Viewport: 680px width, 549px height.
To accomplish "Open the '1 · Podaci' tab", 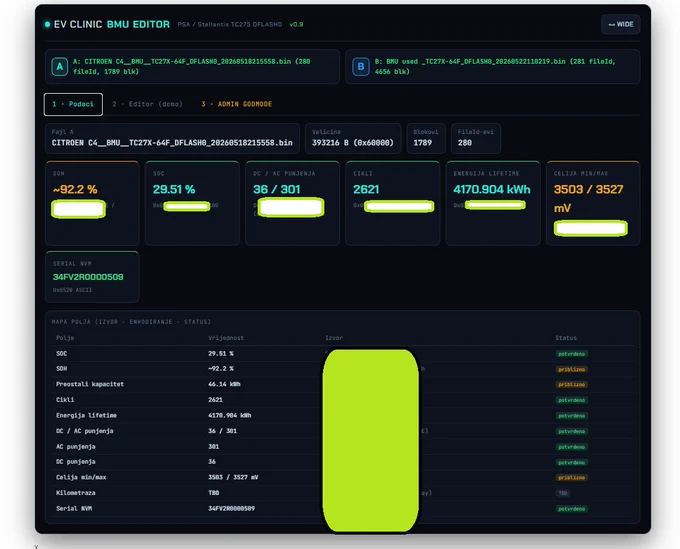I will pyautogui.click(x=73, y=104).
